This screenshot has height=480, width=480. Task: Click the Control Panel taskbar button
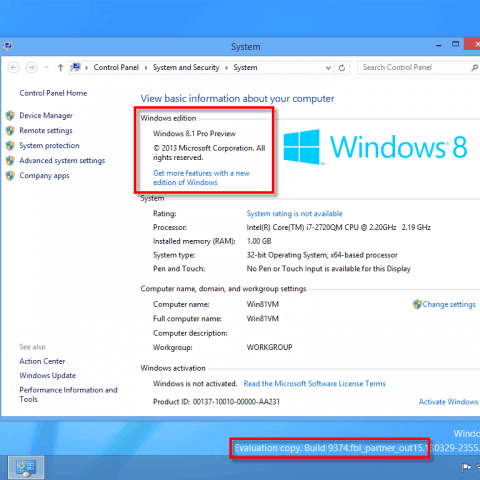(x=26, y=467)
